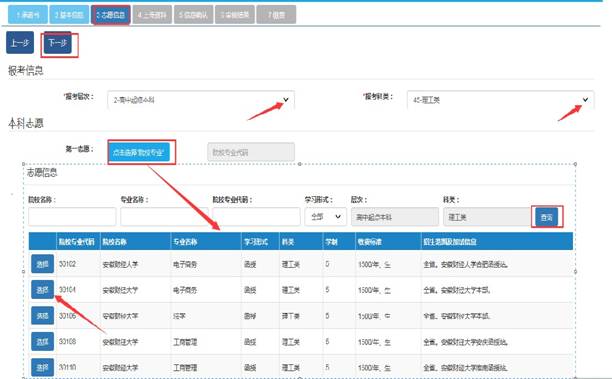Screen dimensions: 612x379
Task: Click the 查询 search button
Action: pos(546,217)
